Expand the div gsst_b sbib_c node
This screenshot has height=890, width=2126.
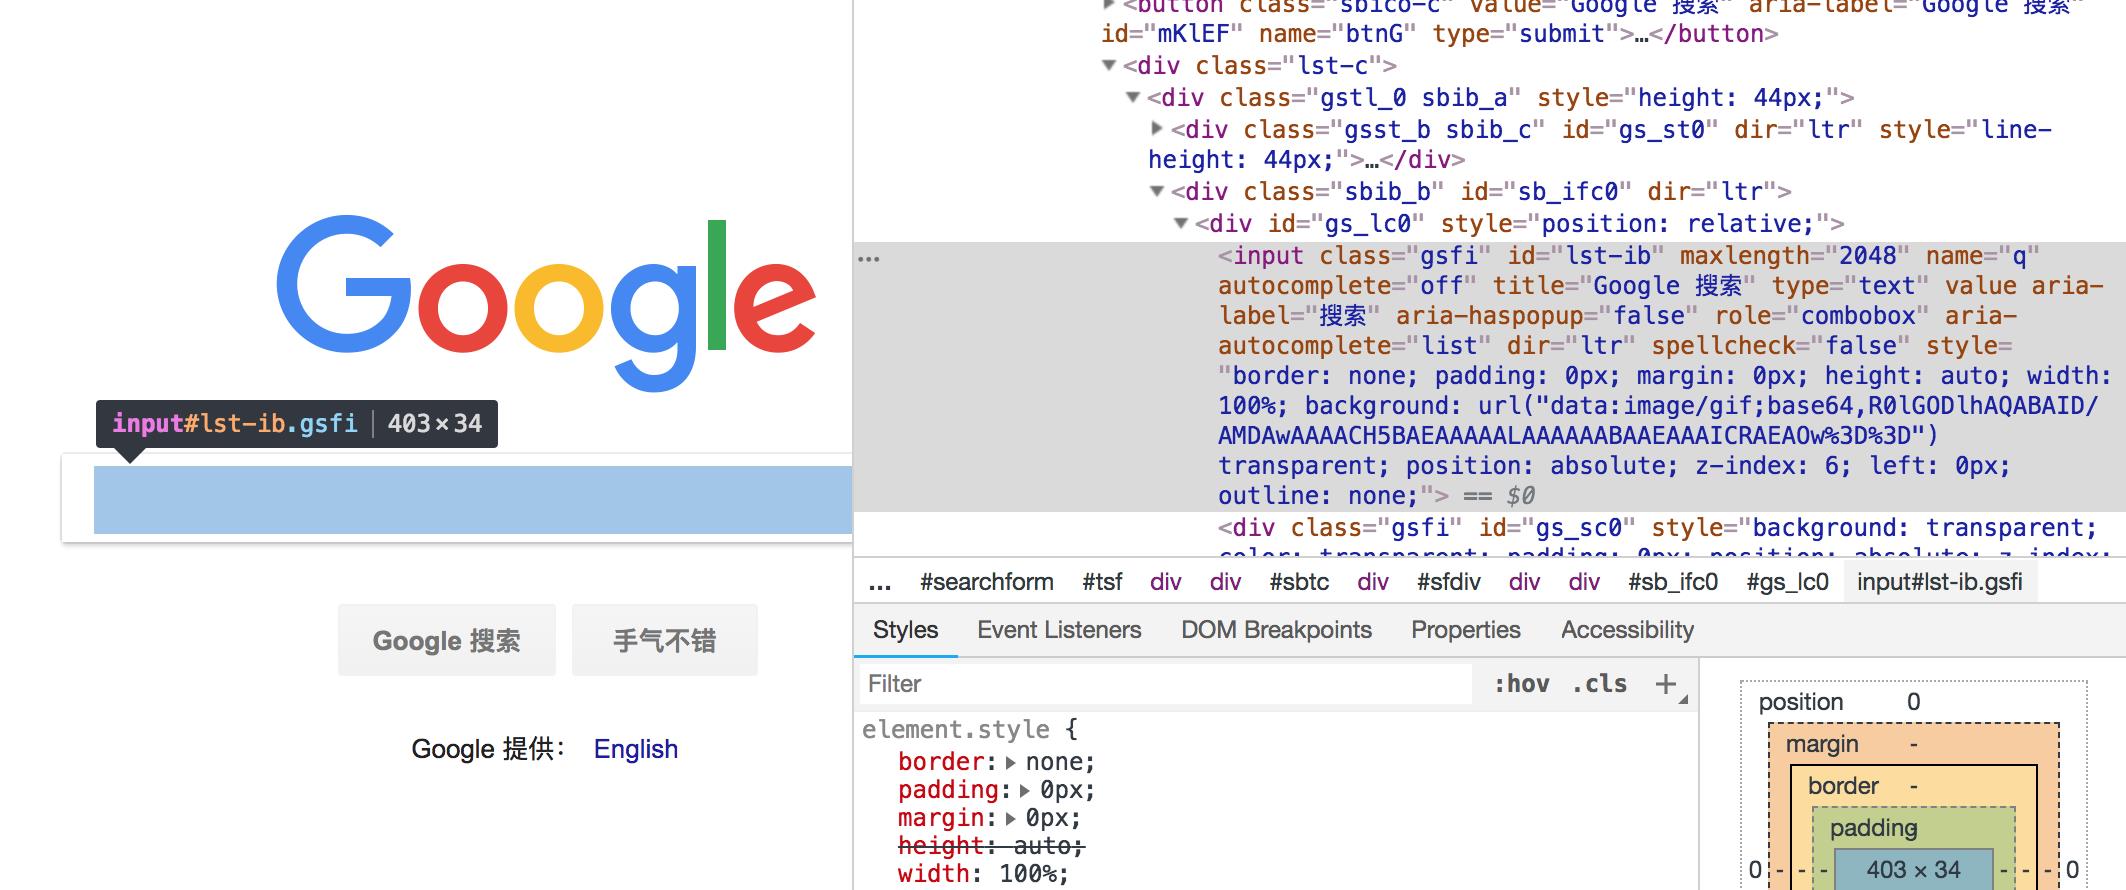coord(1157,128)
